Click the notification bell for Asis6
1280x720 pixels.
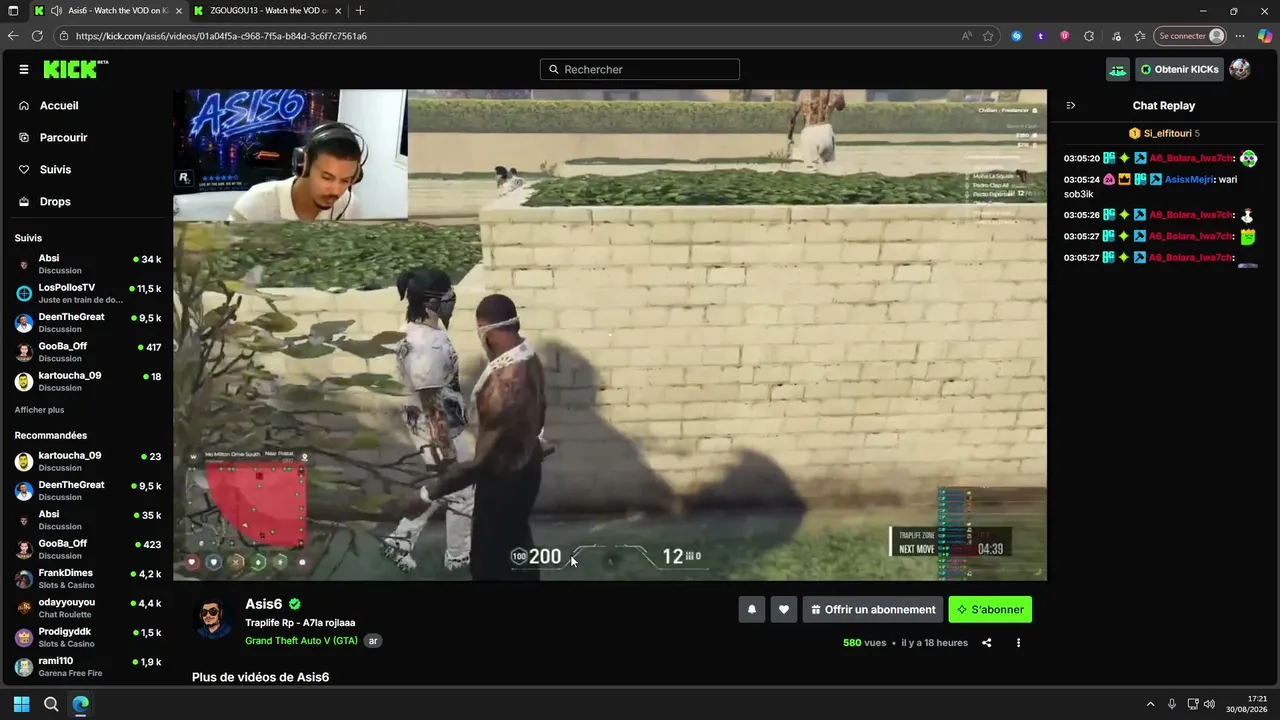click(752, 610)
